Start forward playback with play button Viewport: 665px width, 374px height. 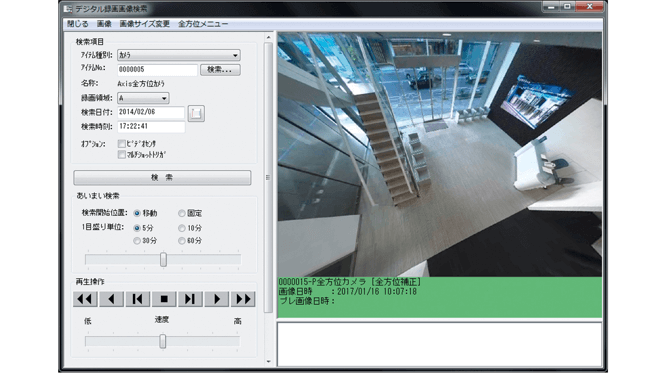coord(216,299)
